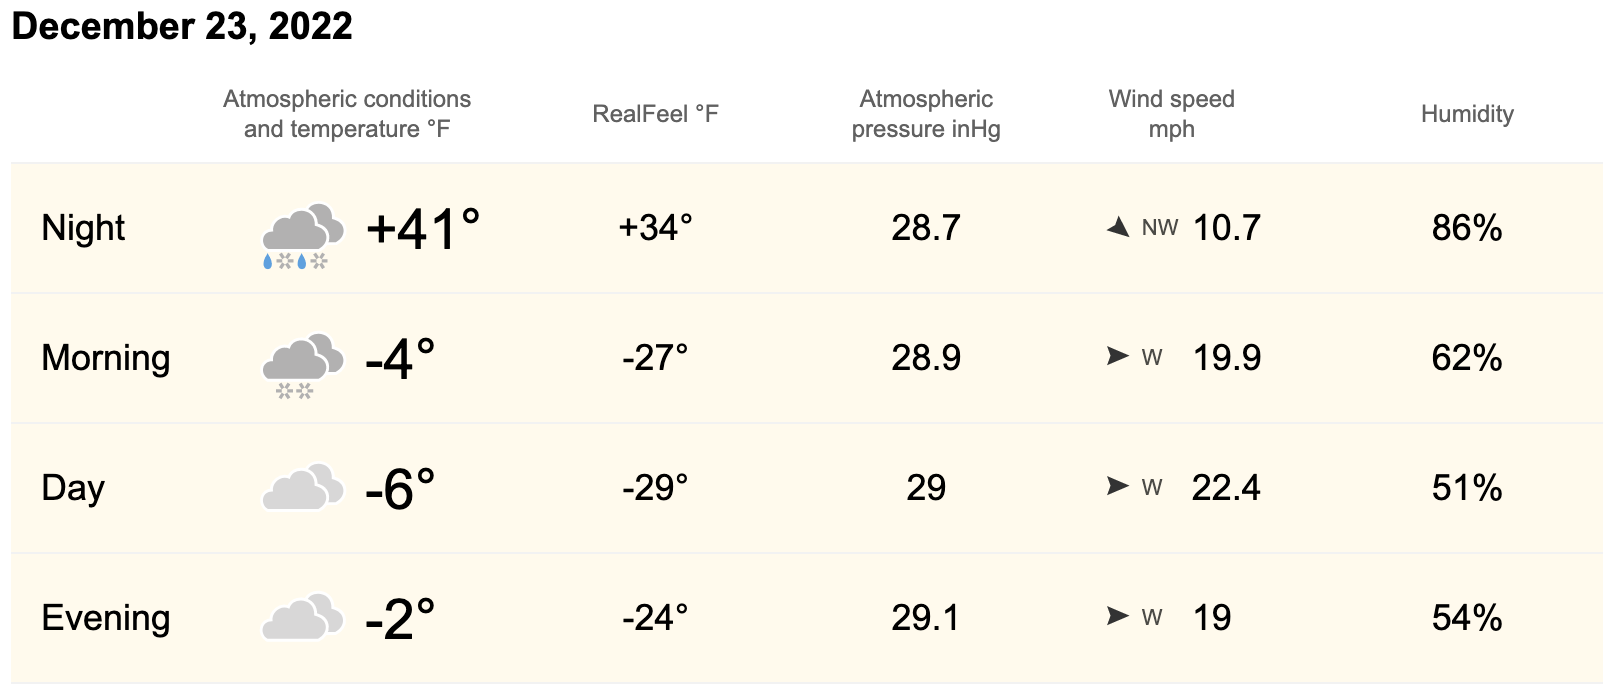This screenshot has width=1614, height=694.
Task: Click the Atmospheric pressure inHg column header
Action: (x=926, y=114)
